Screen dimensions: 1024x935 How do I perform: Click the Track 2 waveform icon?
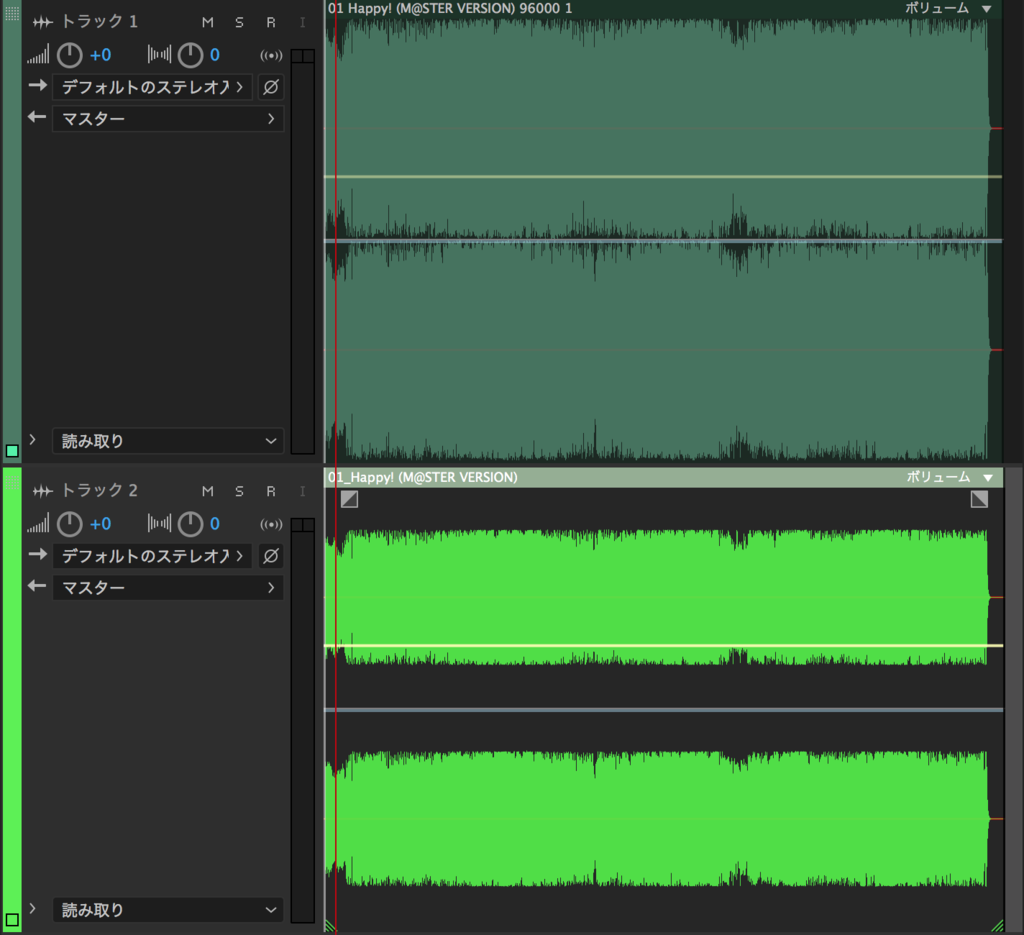pos(42,492)
